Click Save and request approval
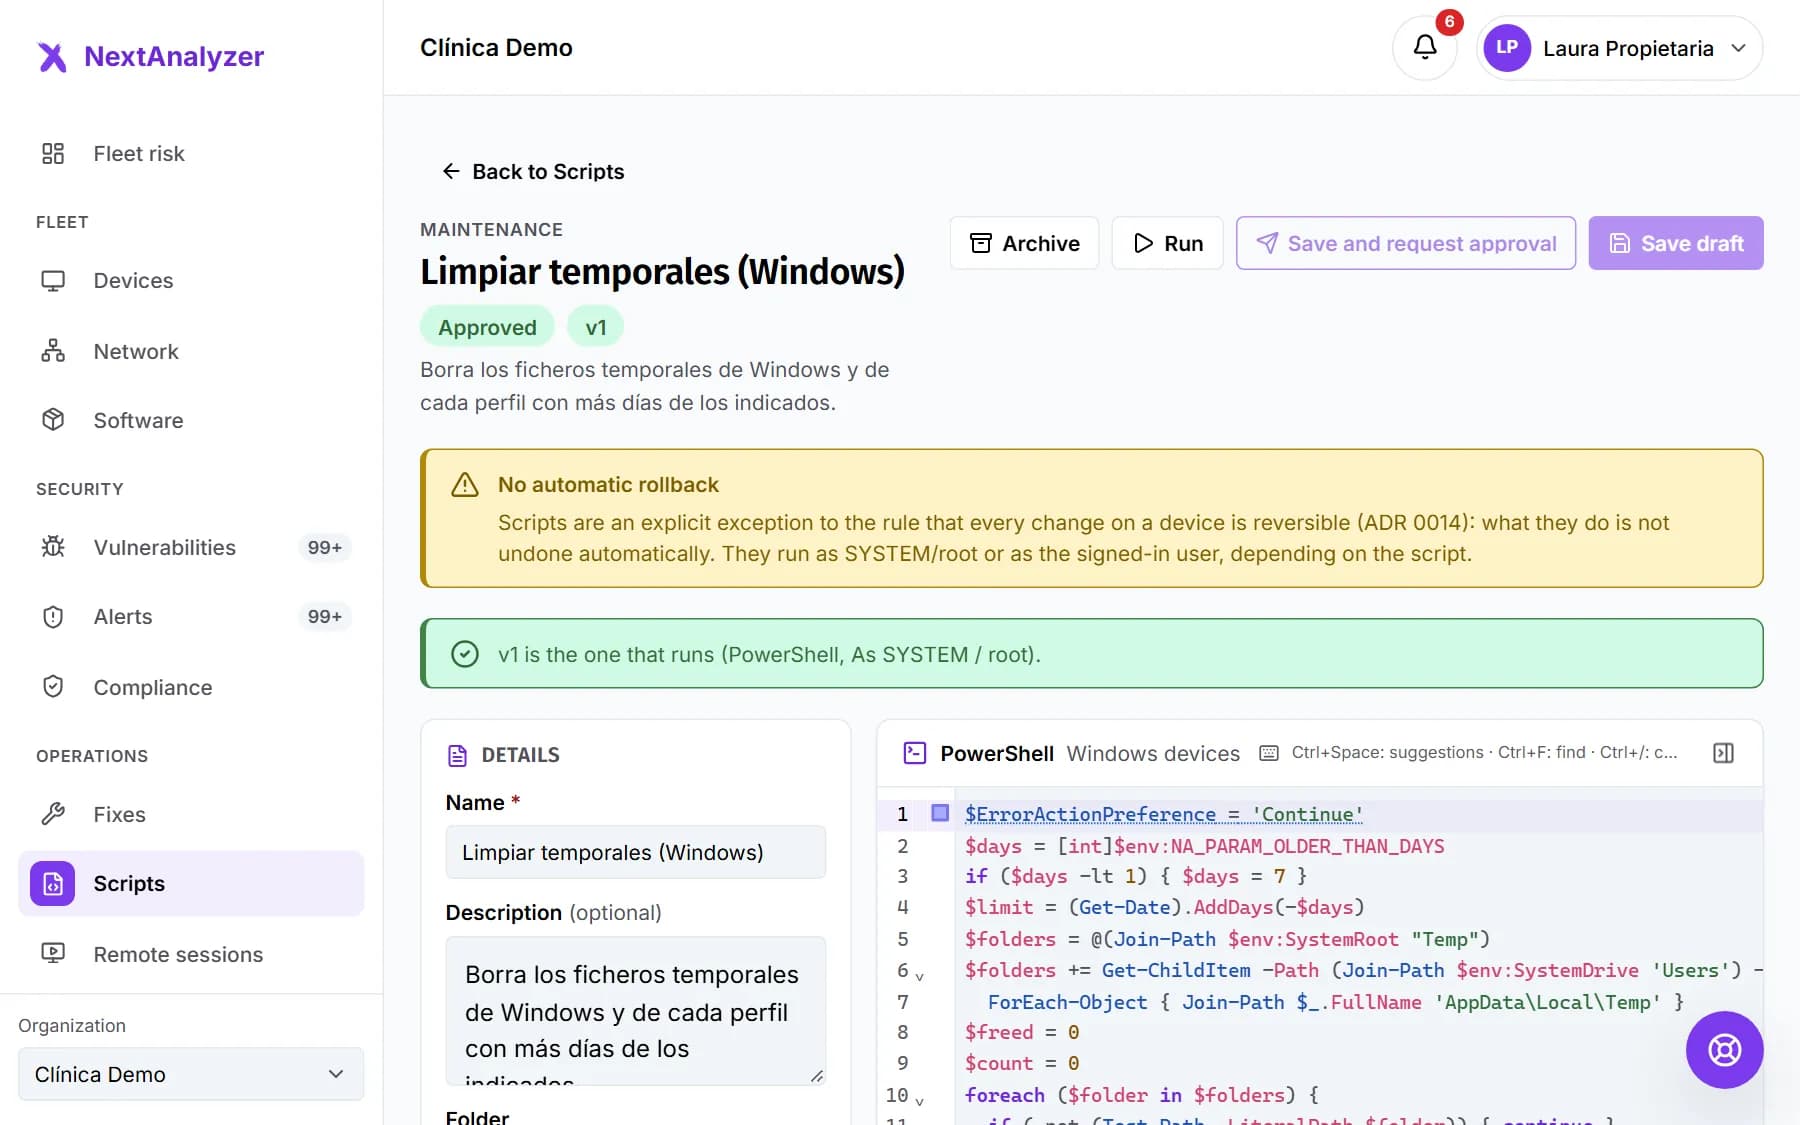This screenshot has height=1125, width=1800. [1406, 243]
